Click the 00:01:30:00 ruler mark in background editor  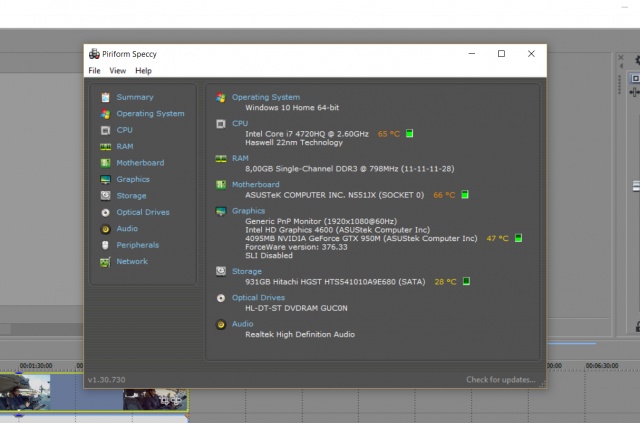click(x=36, y=366)
